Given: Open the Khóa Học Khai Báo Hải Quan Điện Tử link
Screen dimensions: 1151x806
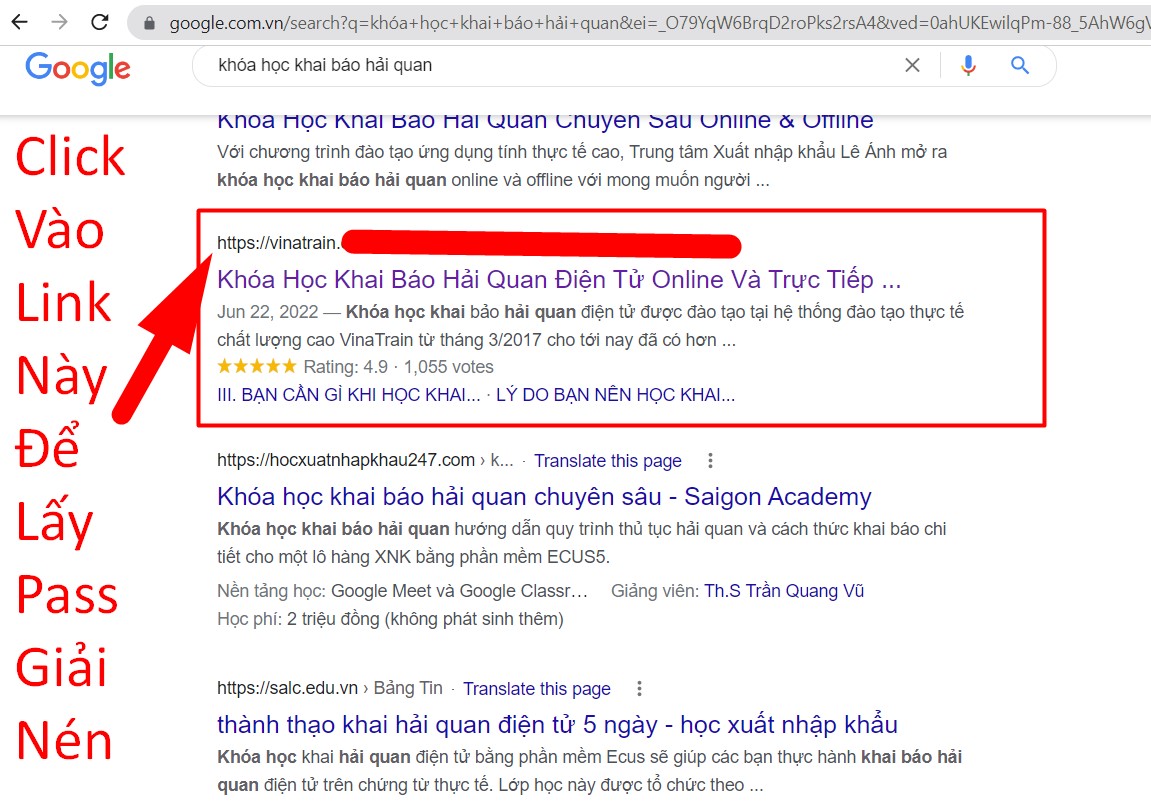Looking at the screenshot, I should point(559,280).
